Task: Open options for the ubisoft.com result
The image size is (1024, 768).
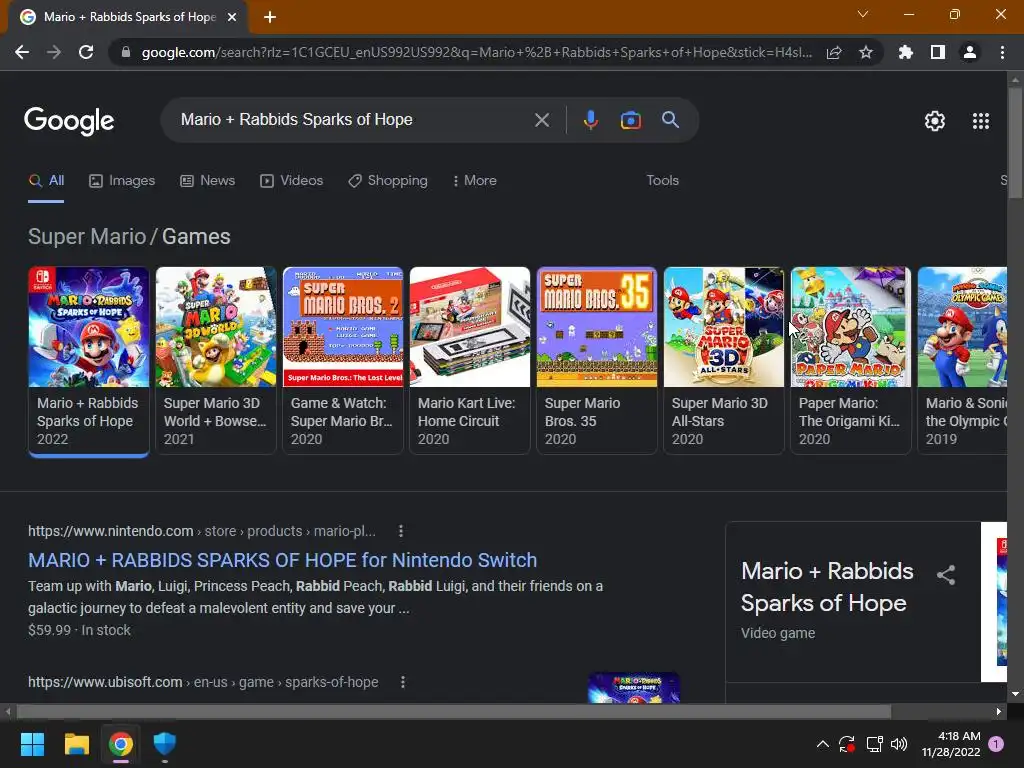Action: click(403, 682)
